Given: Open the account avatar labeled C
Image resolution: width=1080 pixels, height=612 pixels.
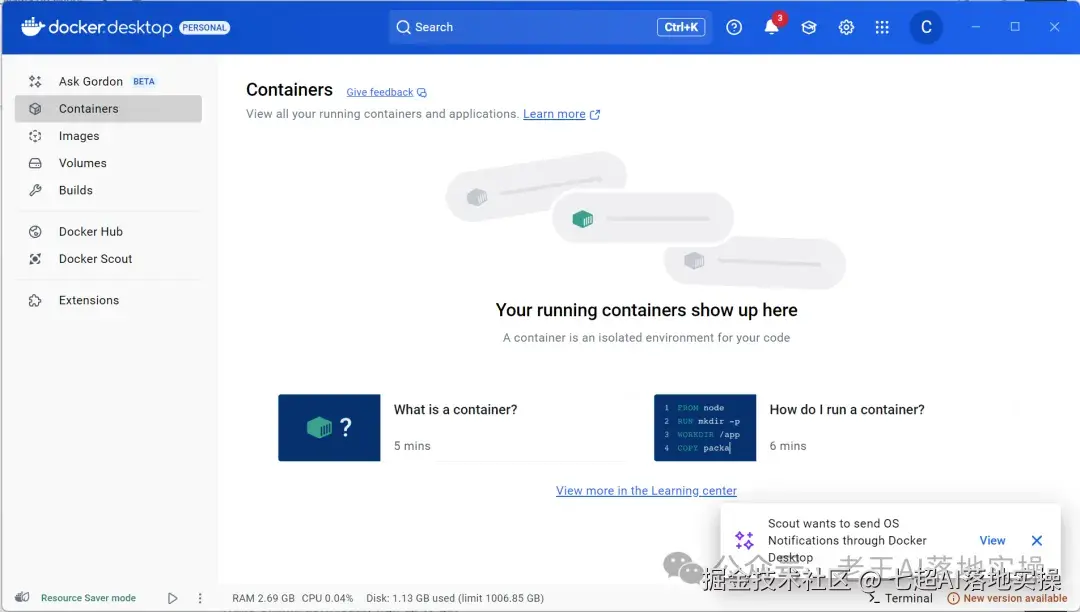Looking at the screenshot, I should [x=926, y=28].
